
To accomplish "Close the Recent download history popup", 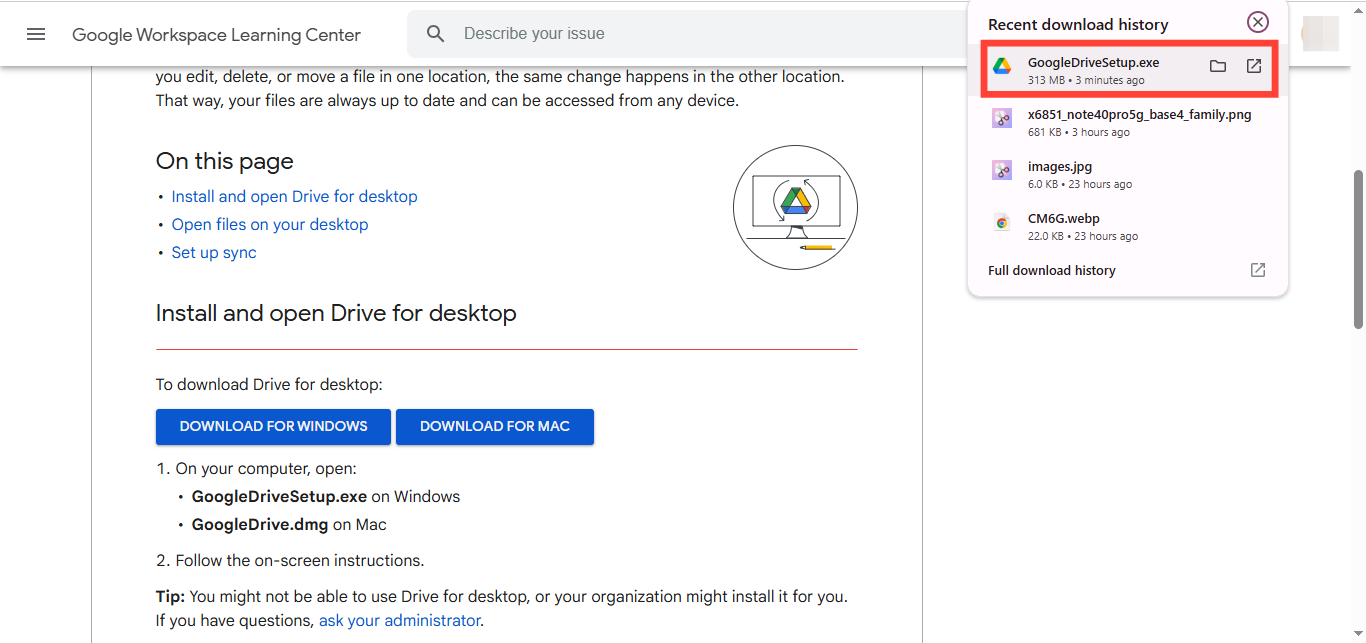I will [x=1257, y=22].
